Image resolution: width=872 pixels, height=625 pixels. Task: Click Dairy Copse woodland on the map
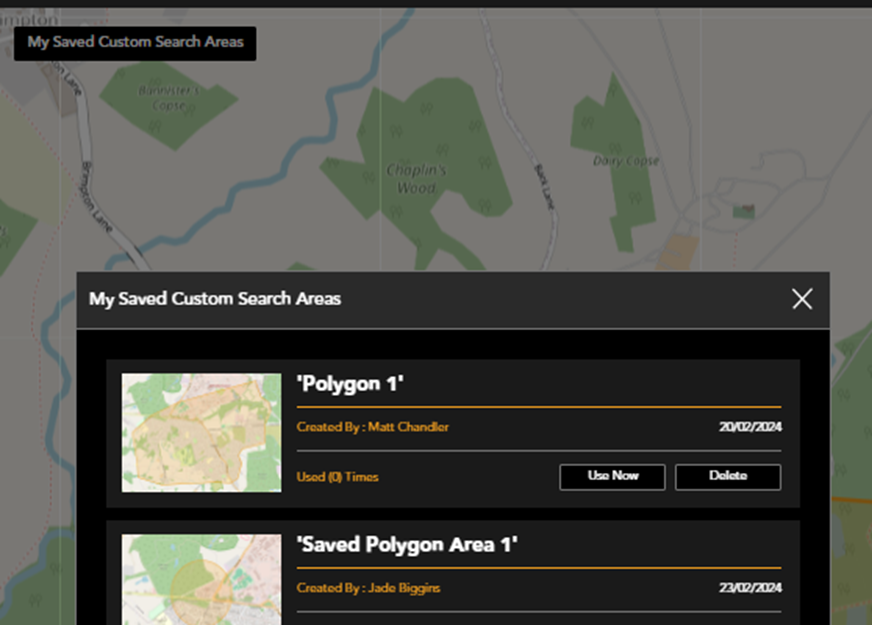tap(626, 160)
